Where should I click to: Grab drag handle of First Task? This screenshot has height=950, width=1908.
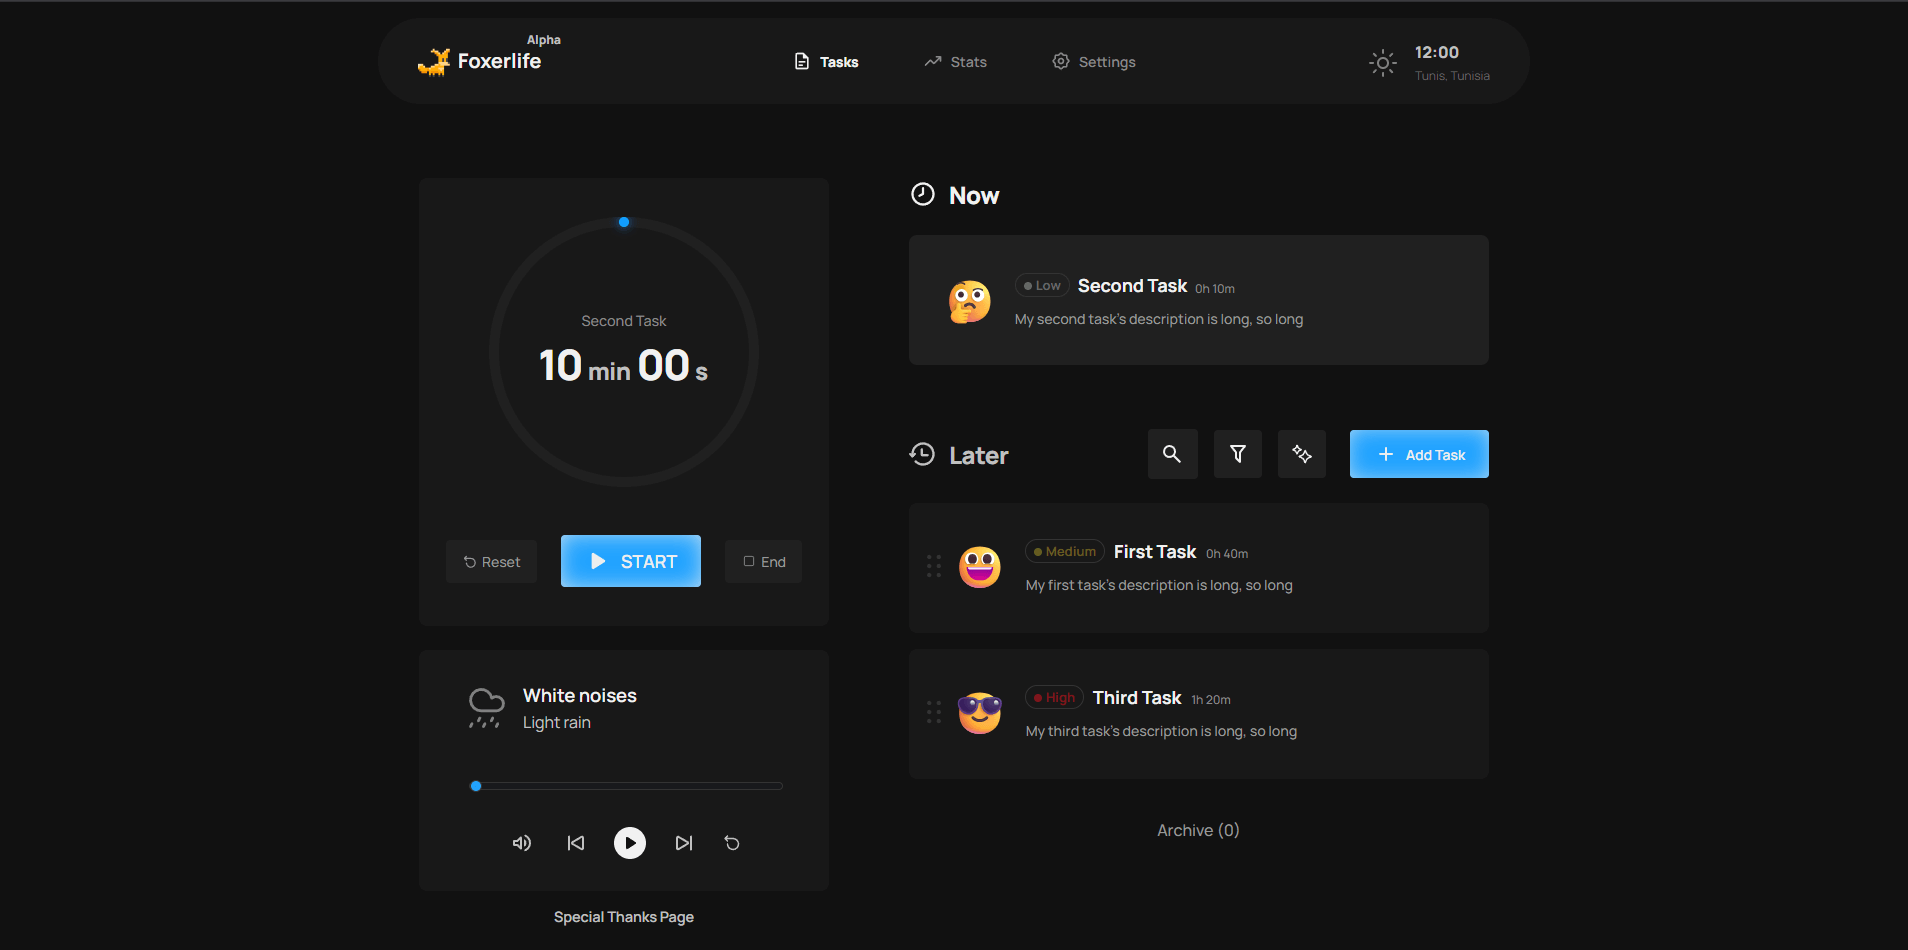pyautogui.click(x=934, y=566)
